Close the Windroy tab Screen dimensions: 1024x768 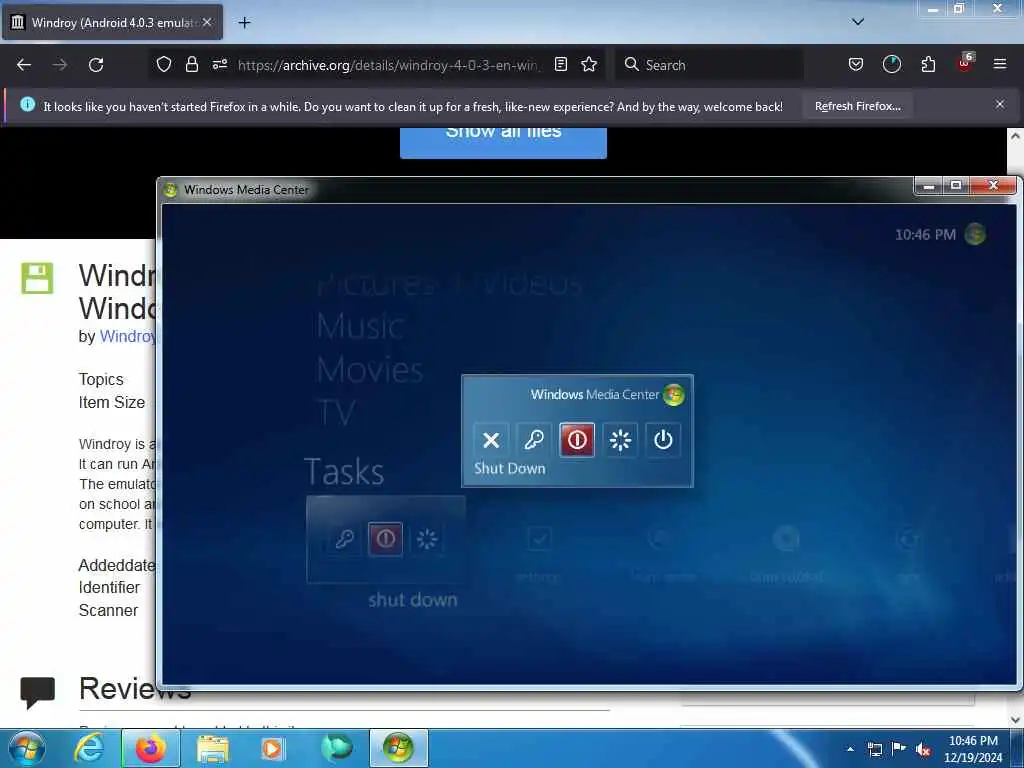click(207, 23)
